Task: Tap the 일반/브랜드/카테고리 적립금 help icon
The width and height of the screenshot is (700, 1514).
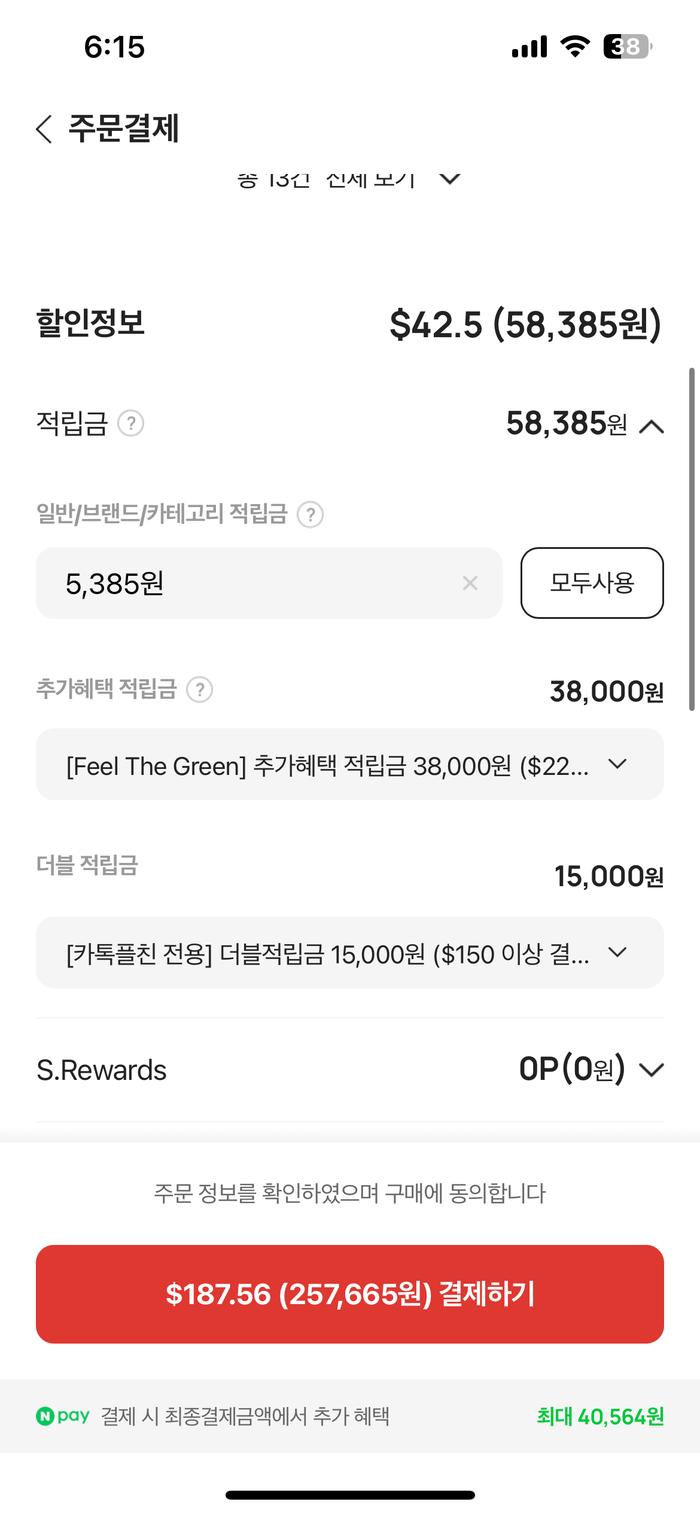Action: click(x=312, y=515)
